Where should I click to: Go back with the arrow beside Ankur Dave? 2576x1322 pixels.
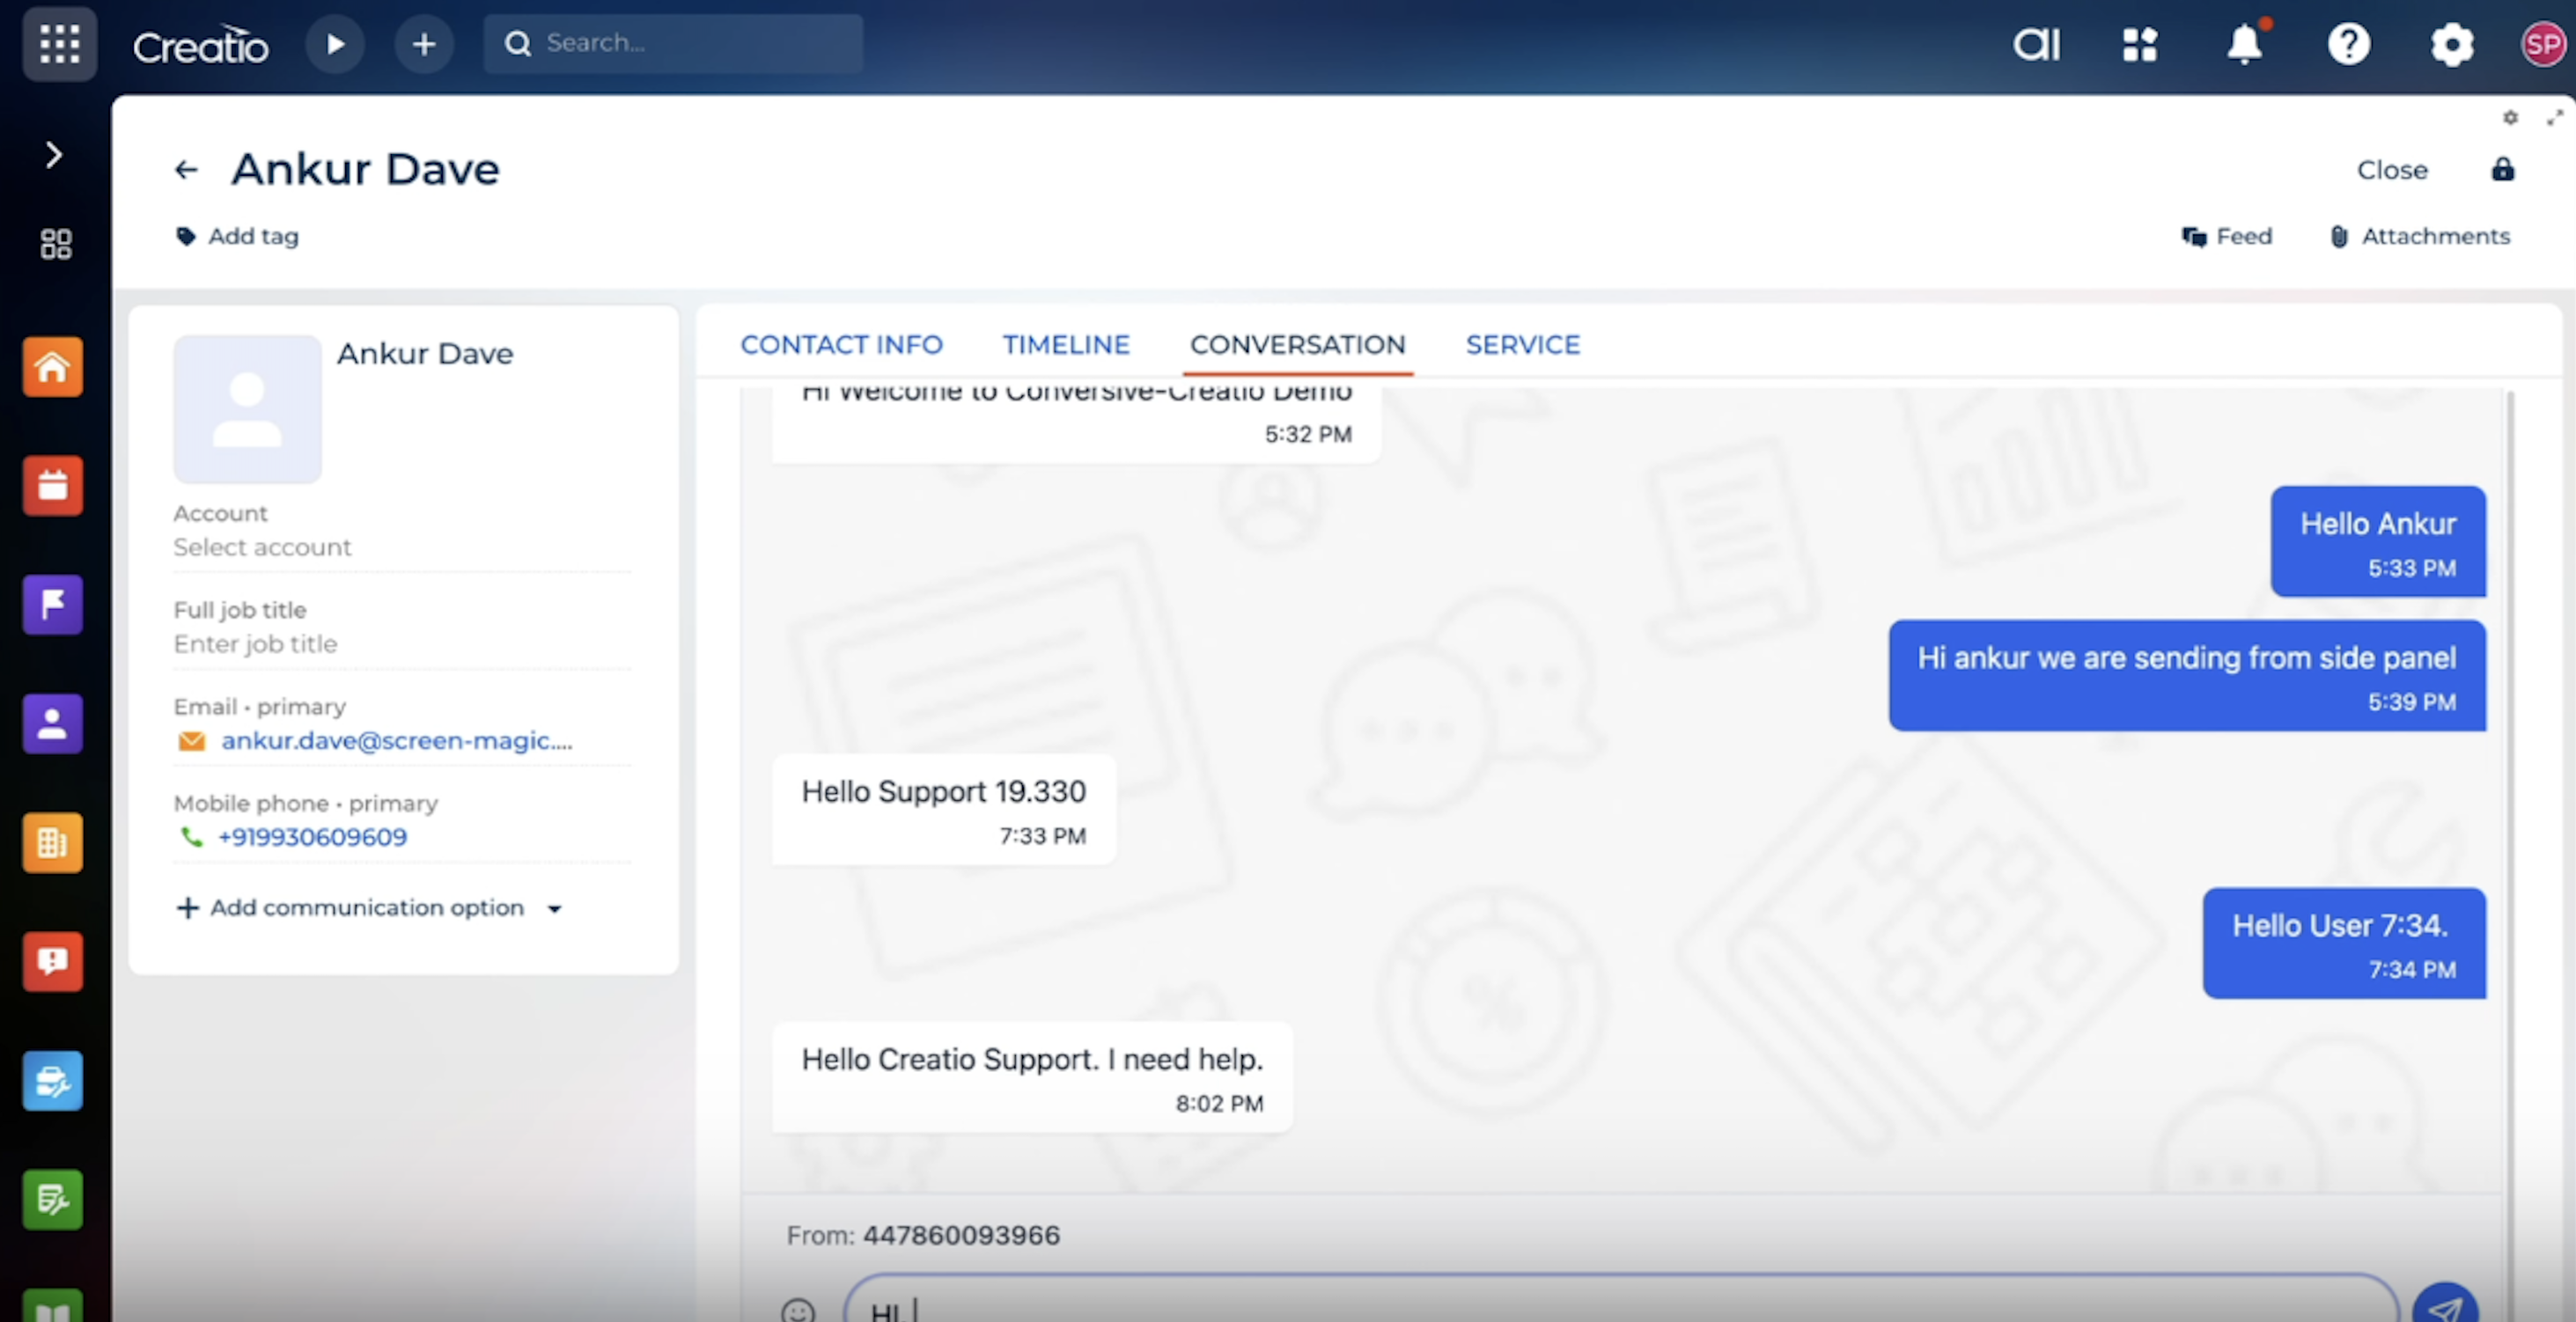[186, 170]
